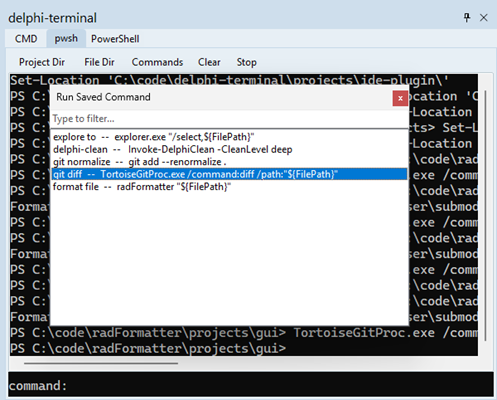This screenshot has height=400, width=497.
Task: Switch to the CMD tab
Action: click(26, 39)
